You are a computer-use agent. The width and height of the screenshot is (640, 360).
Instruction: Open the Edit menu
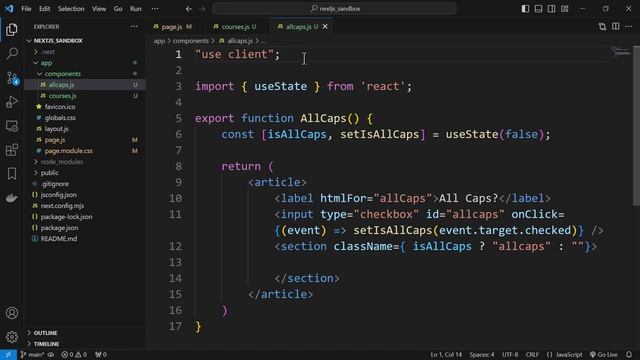click(44, 9)
